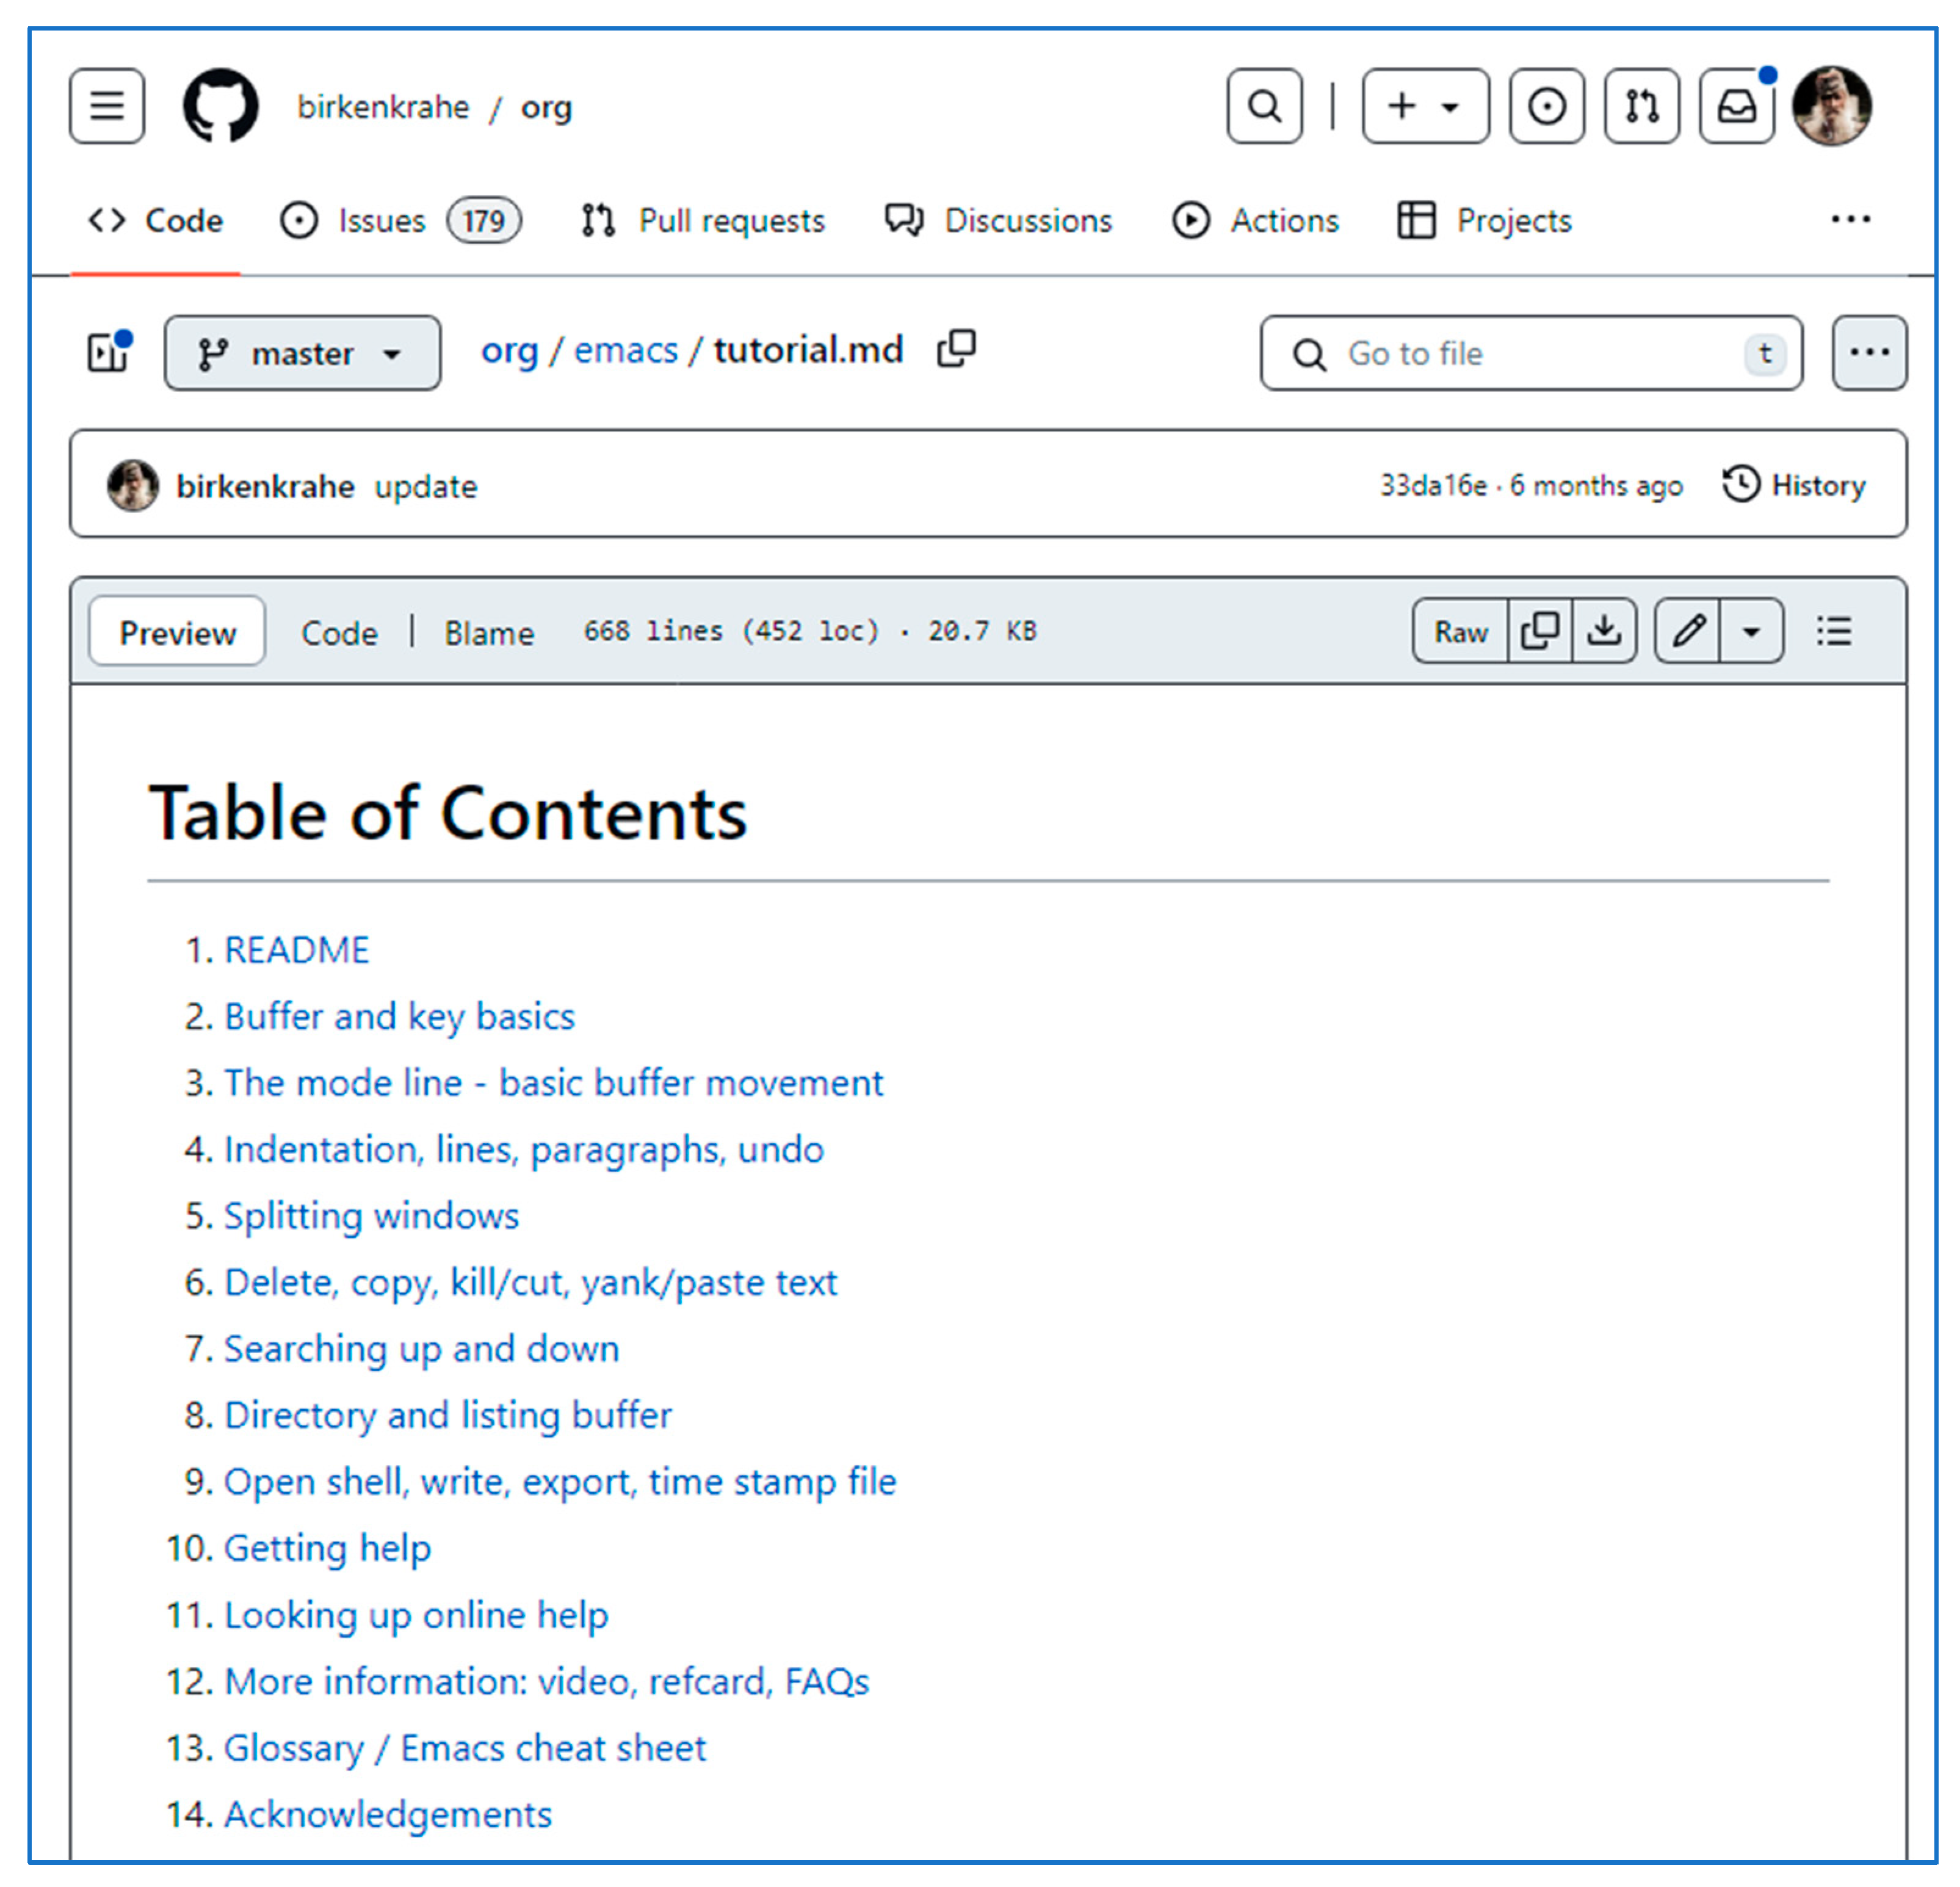
Task: Expand the file tree side panel
Action: tap(108, 353)
